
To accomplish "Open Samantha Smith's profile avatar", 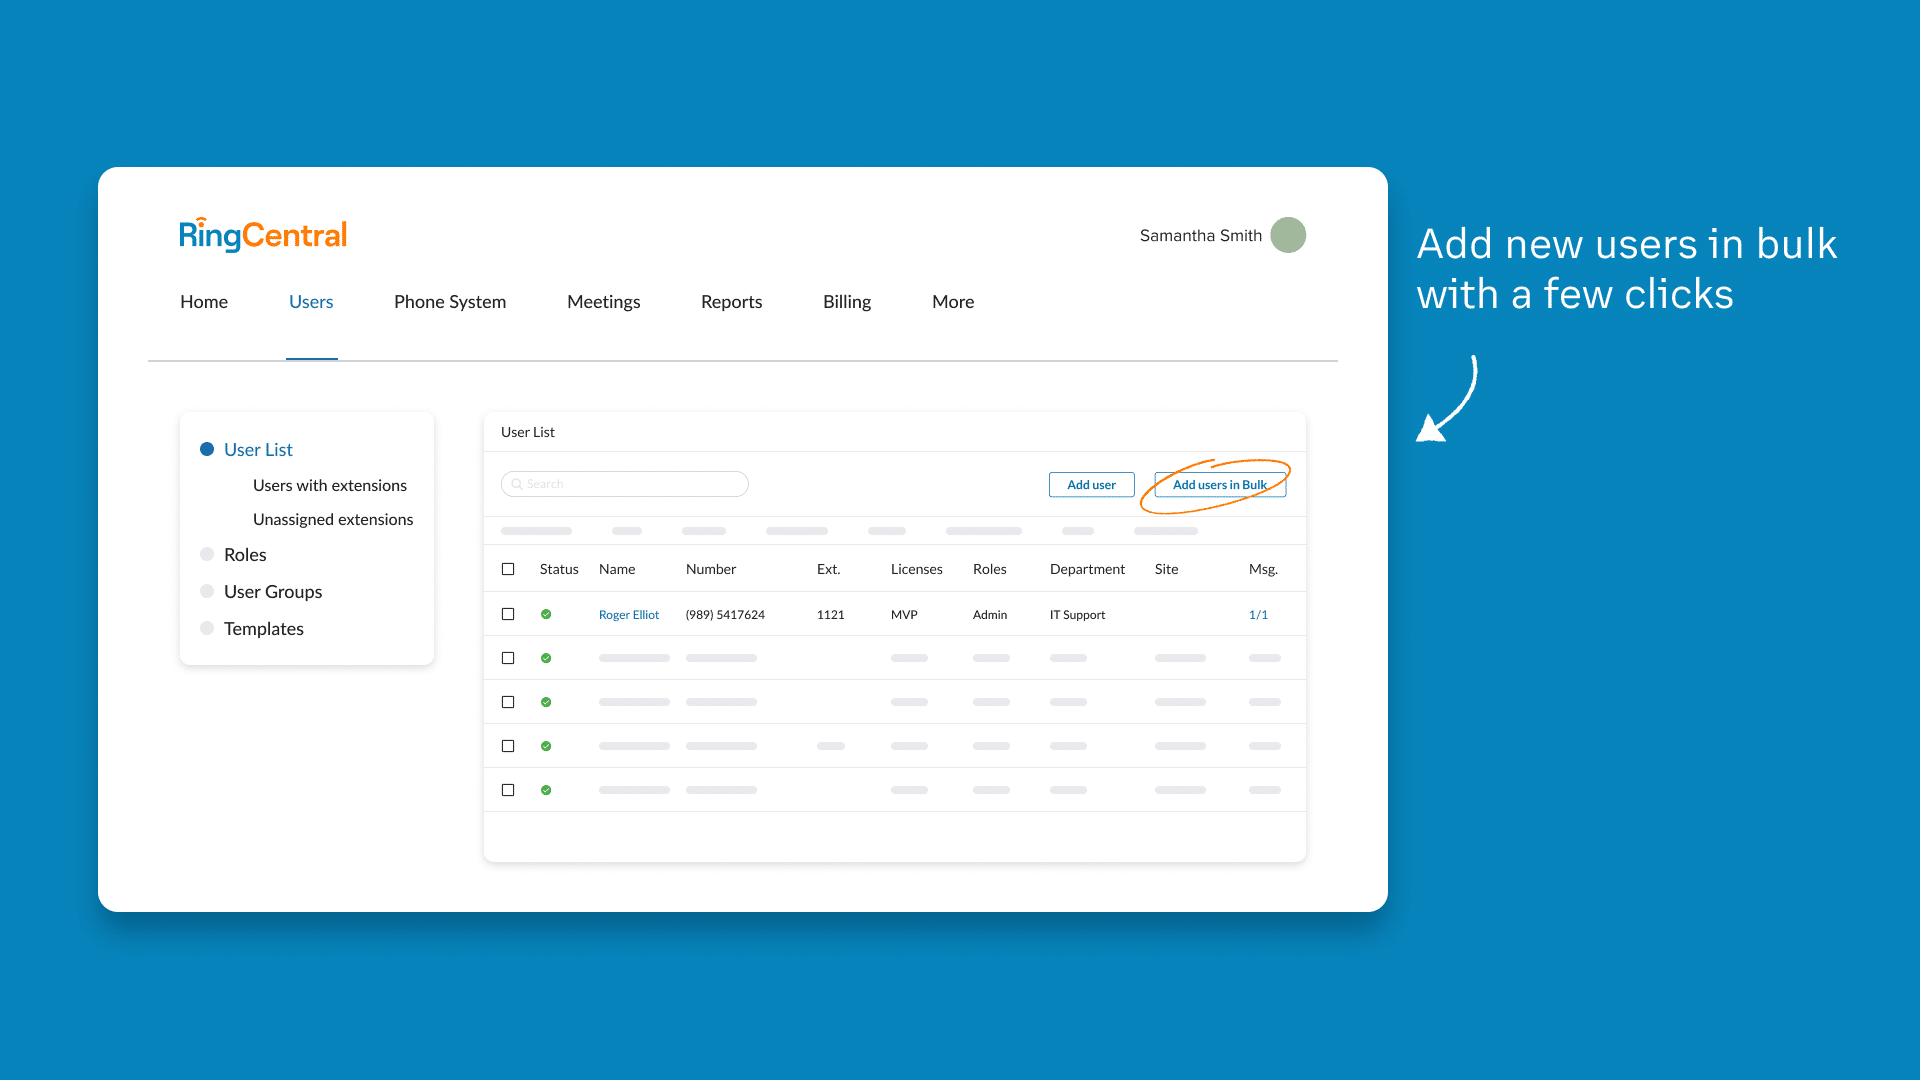I will click(x=1287, y=235).
